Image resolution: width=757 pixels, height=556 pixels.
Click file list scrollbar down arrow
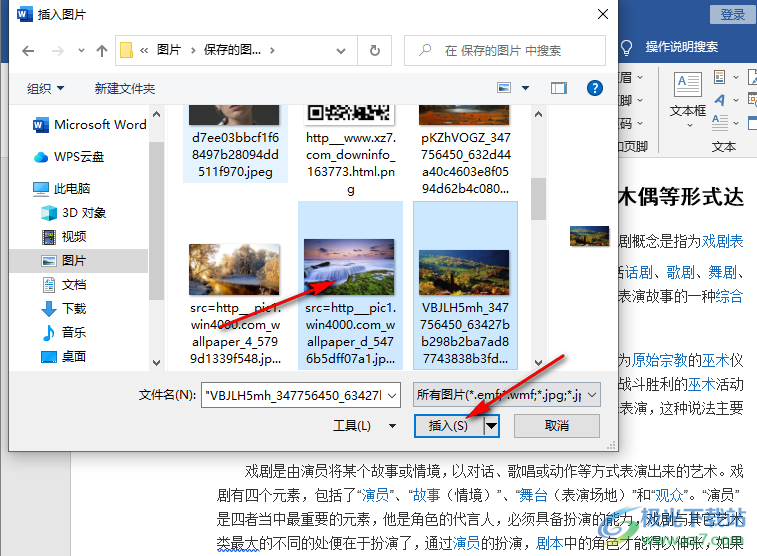tap(538, 362)
